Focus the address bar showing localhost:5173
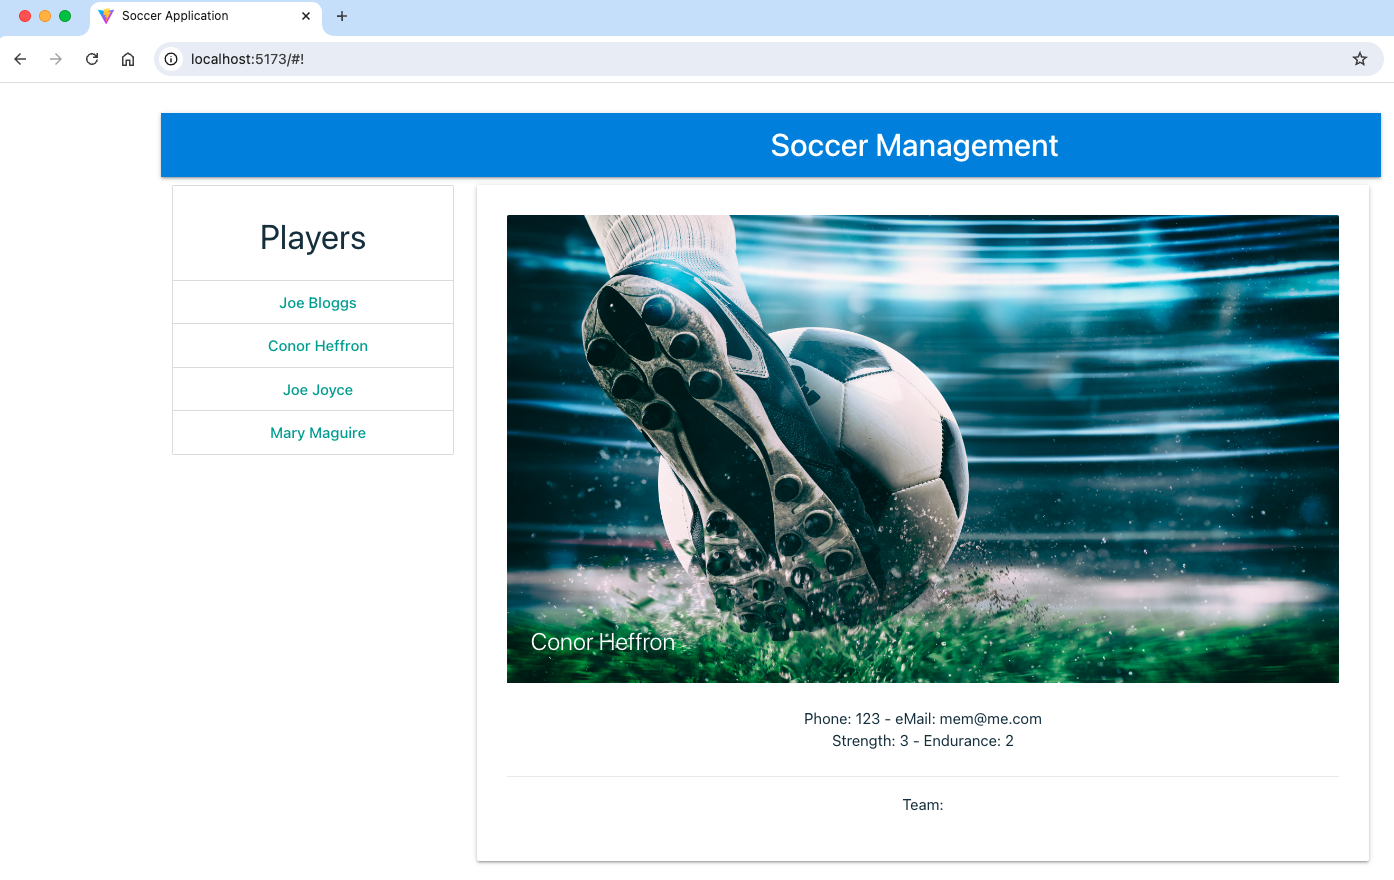 pos(700,59)
